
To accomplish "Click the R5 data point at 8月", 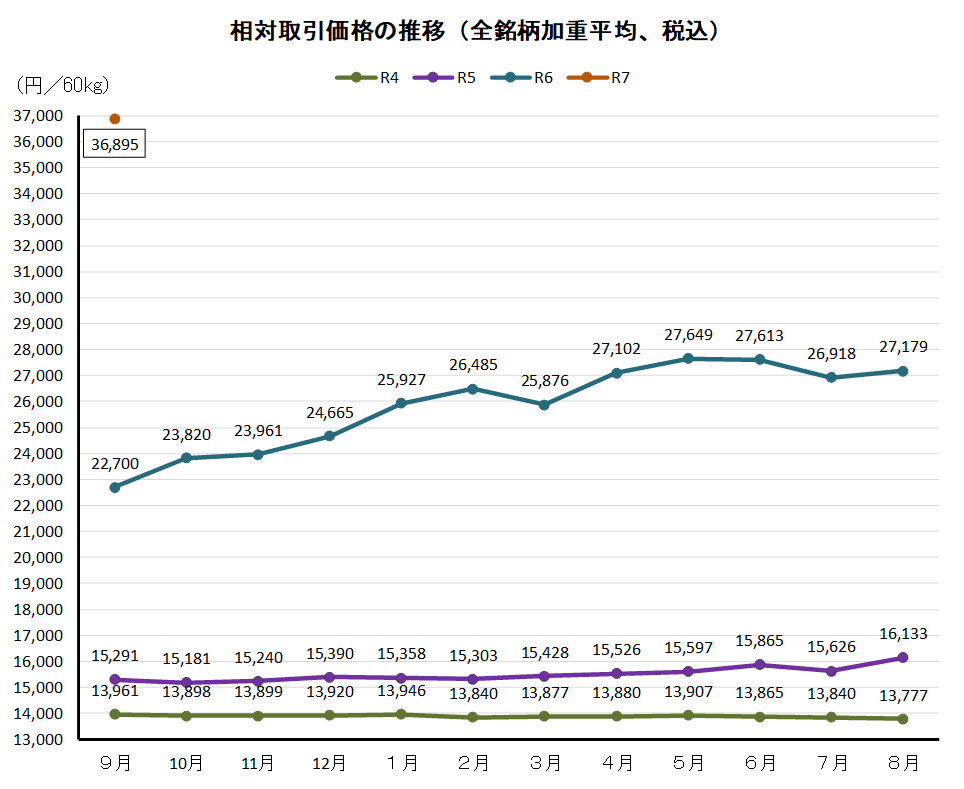I will coord(902,657).
